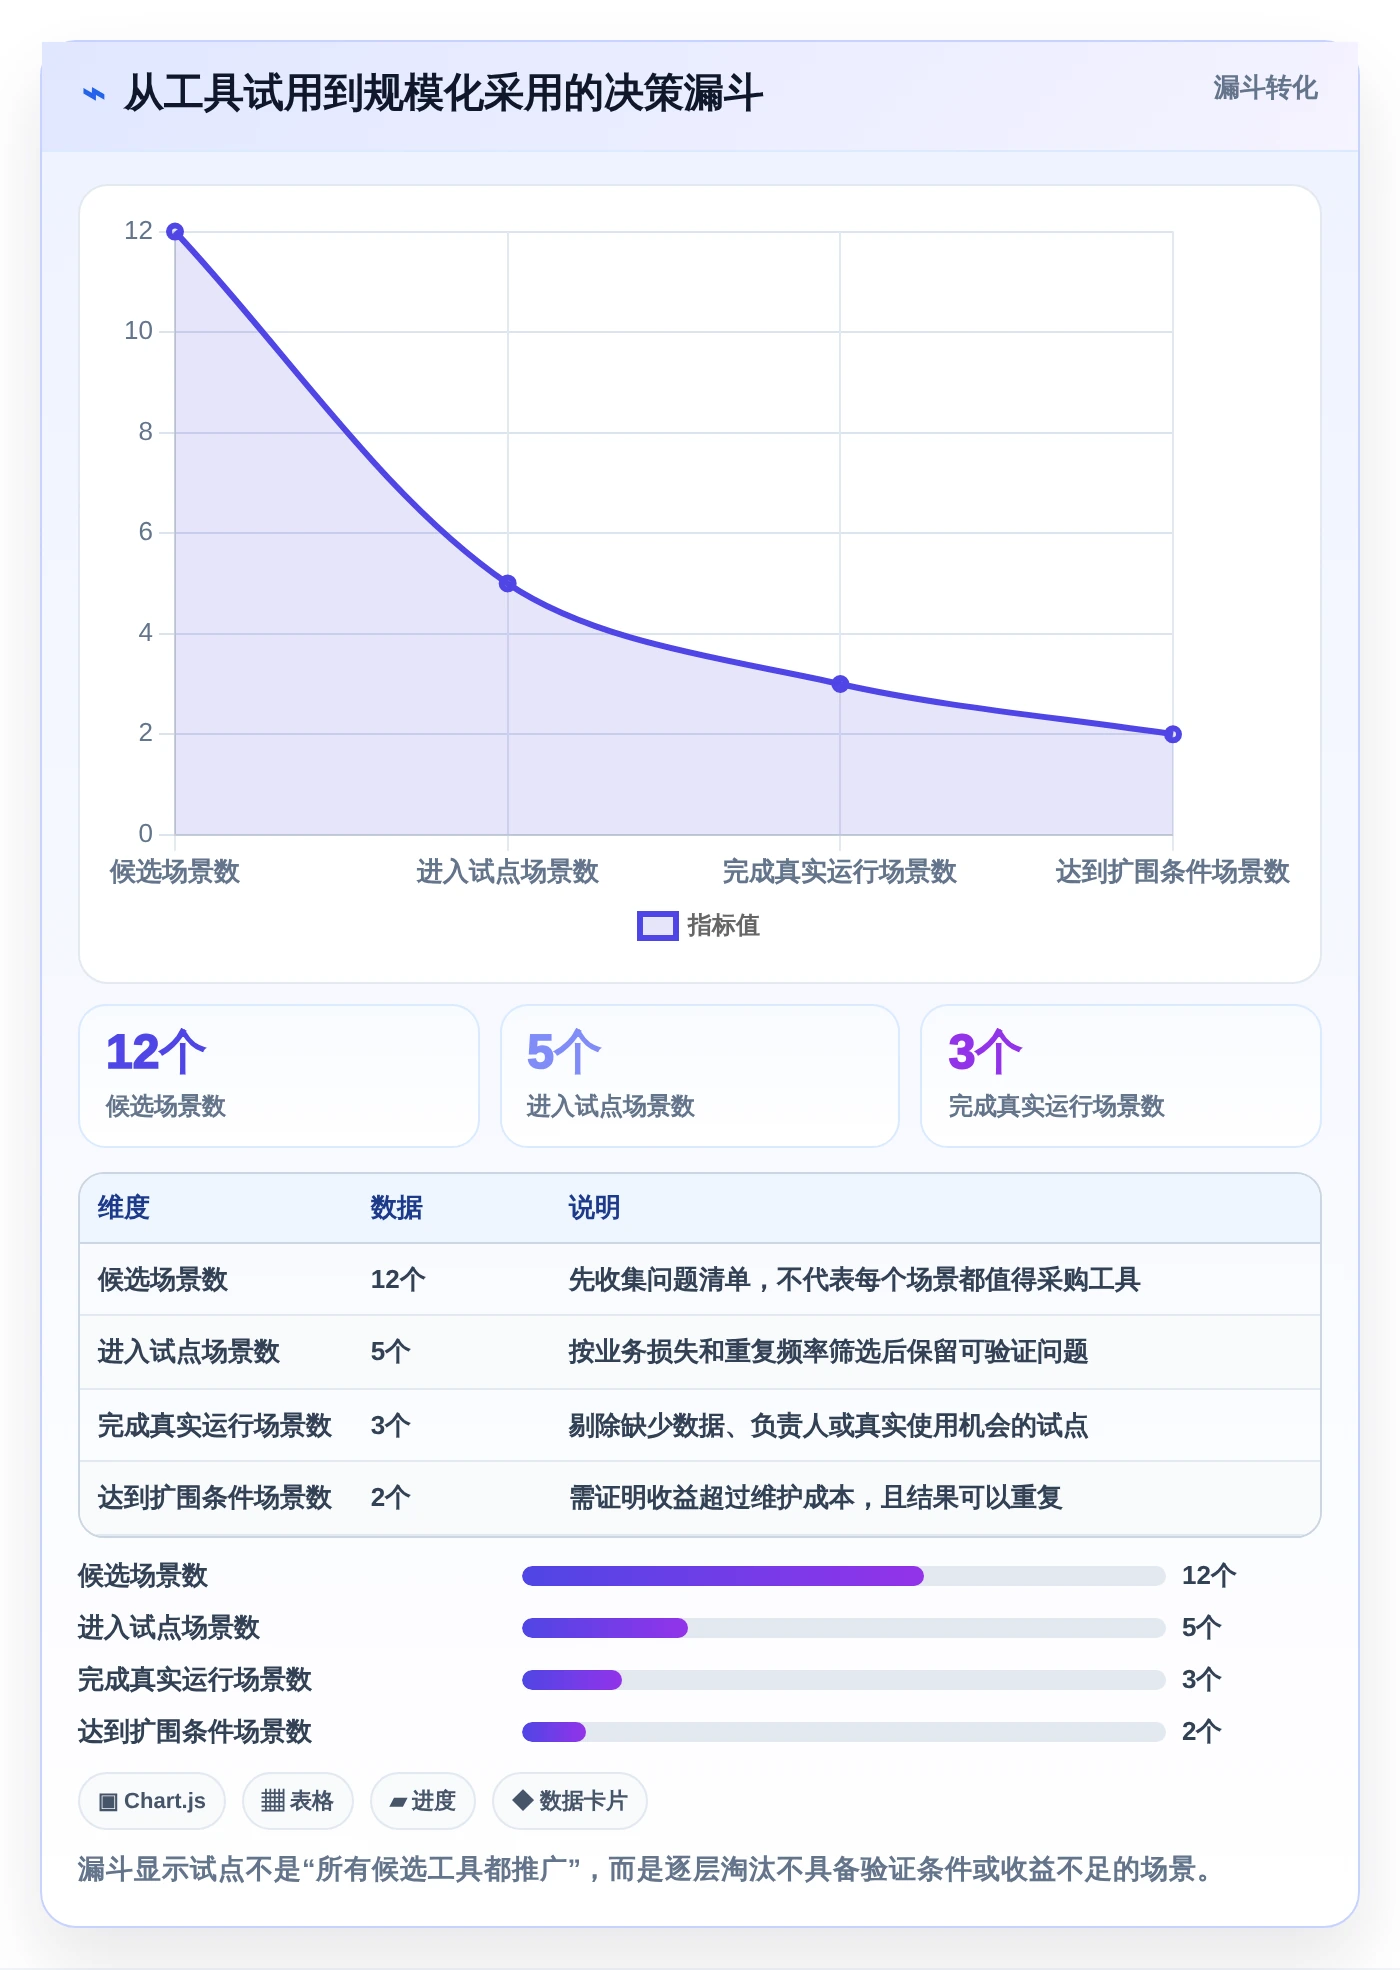Toggle the 指标值 legend swatch
The image size is (1400, 1970).
point(658,926)
